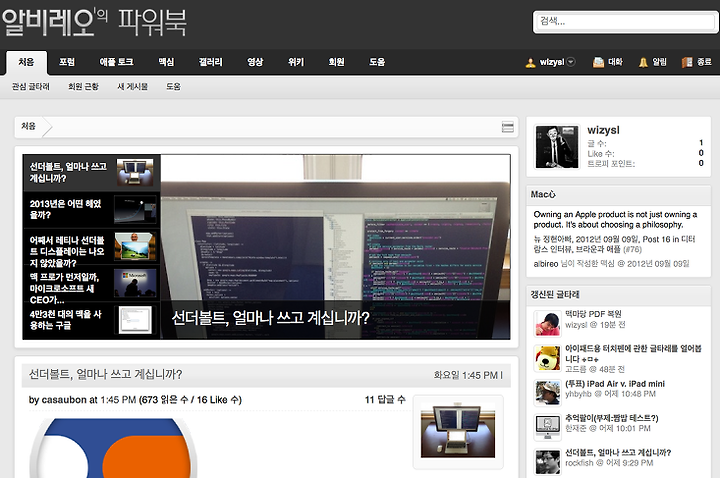Click username yhbyhb under iPad thread
The width and height of the screenshot is (720, 478).
pos(578,394)
